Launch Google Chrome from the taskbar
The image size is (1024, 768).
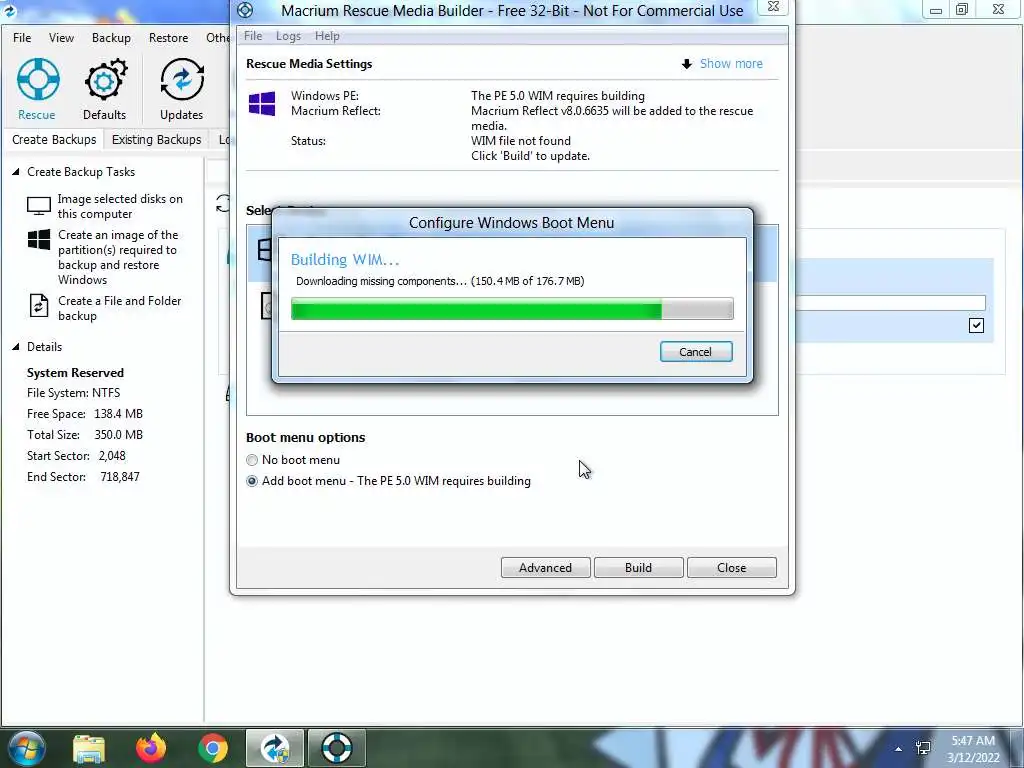(213, 748)
